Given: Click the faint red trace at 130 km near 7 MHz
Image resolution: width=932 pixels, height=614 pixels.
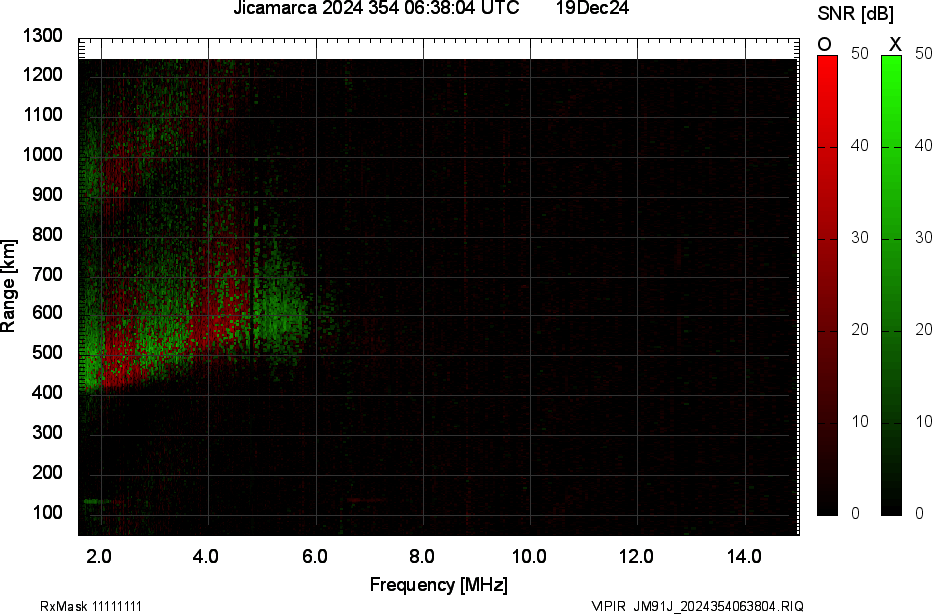Looking at the screenshot, I should pyautogui.click(x=365, y=500).
